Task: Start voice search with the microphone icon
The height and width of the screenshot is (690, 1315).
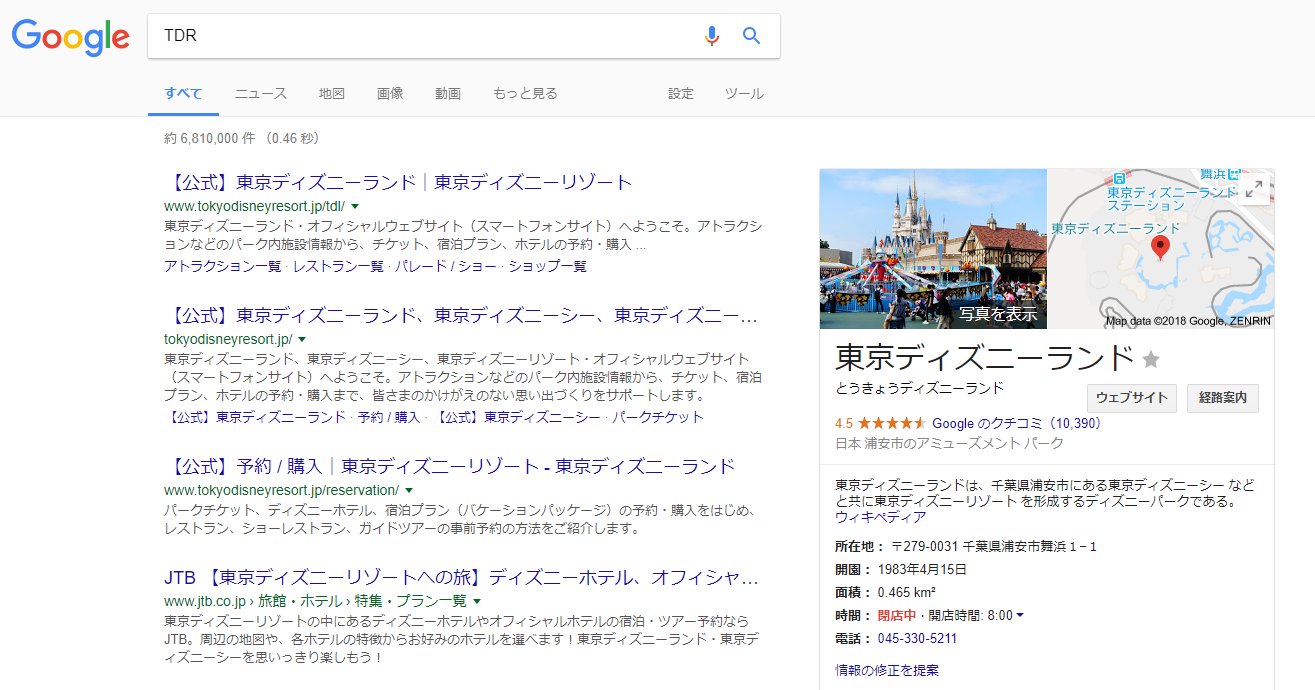Action: click(711, 36)
